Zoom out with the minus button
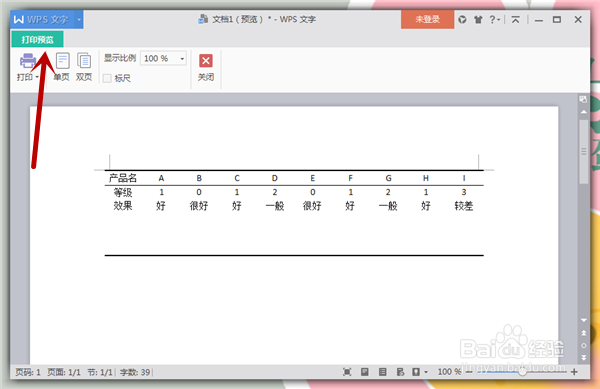600x389 pixels. click(469, 372)
